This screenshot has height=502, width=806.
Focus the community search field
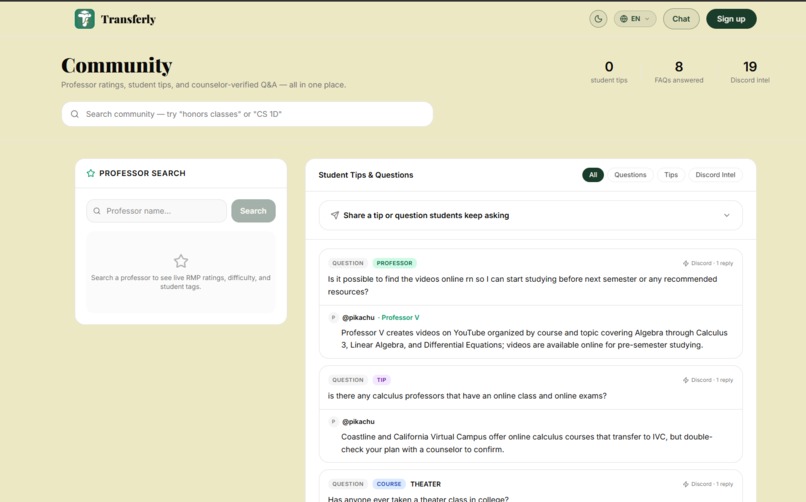[247, 114]
